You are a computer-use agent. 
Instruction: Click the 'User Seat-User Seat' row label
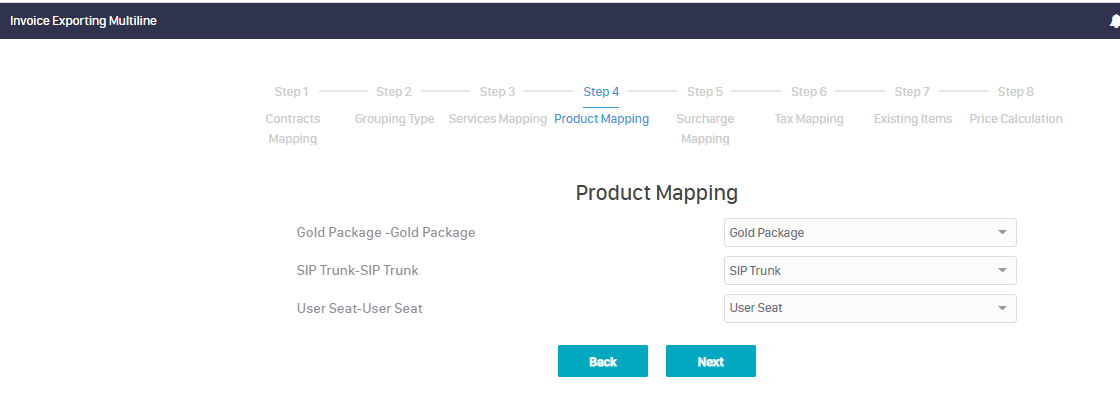click(359, 309)
